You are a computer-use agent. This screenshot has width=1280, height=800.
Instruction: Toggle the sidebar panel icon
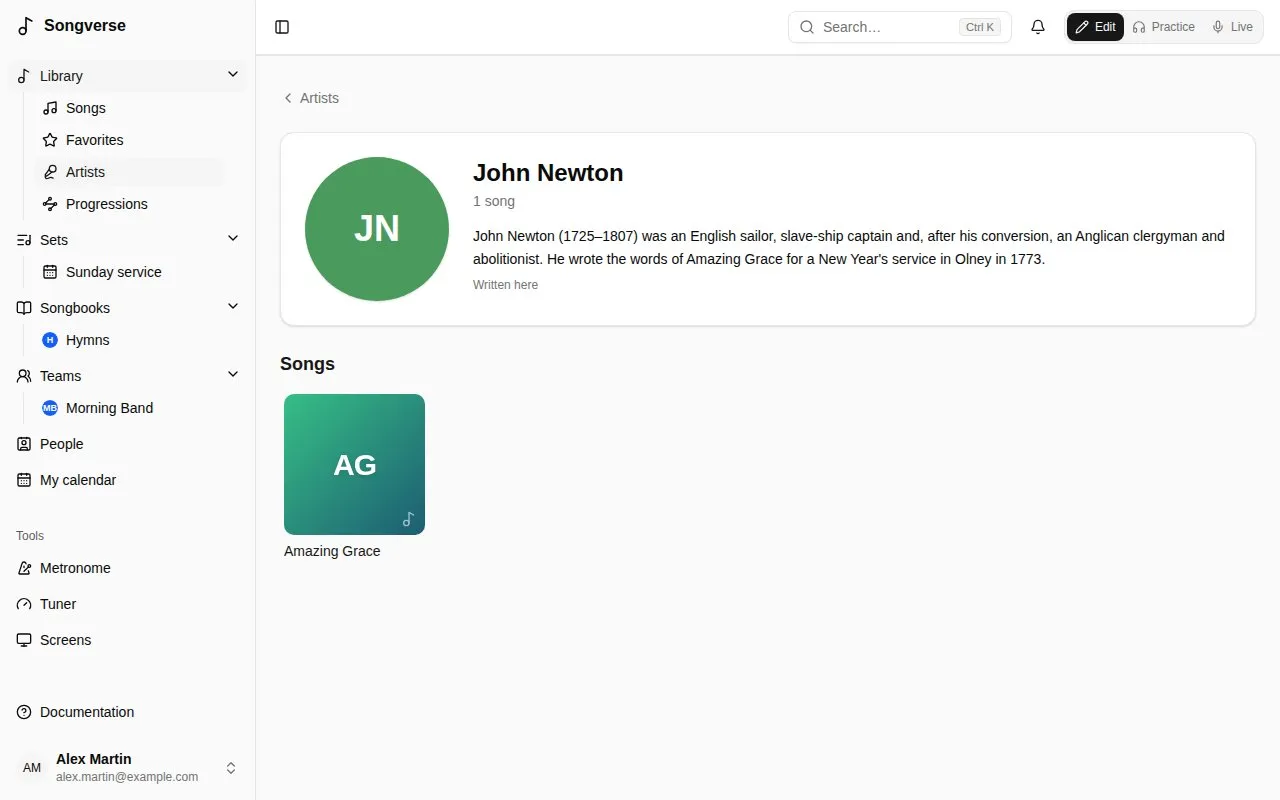(x=282, y=27)
